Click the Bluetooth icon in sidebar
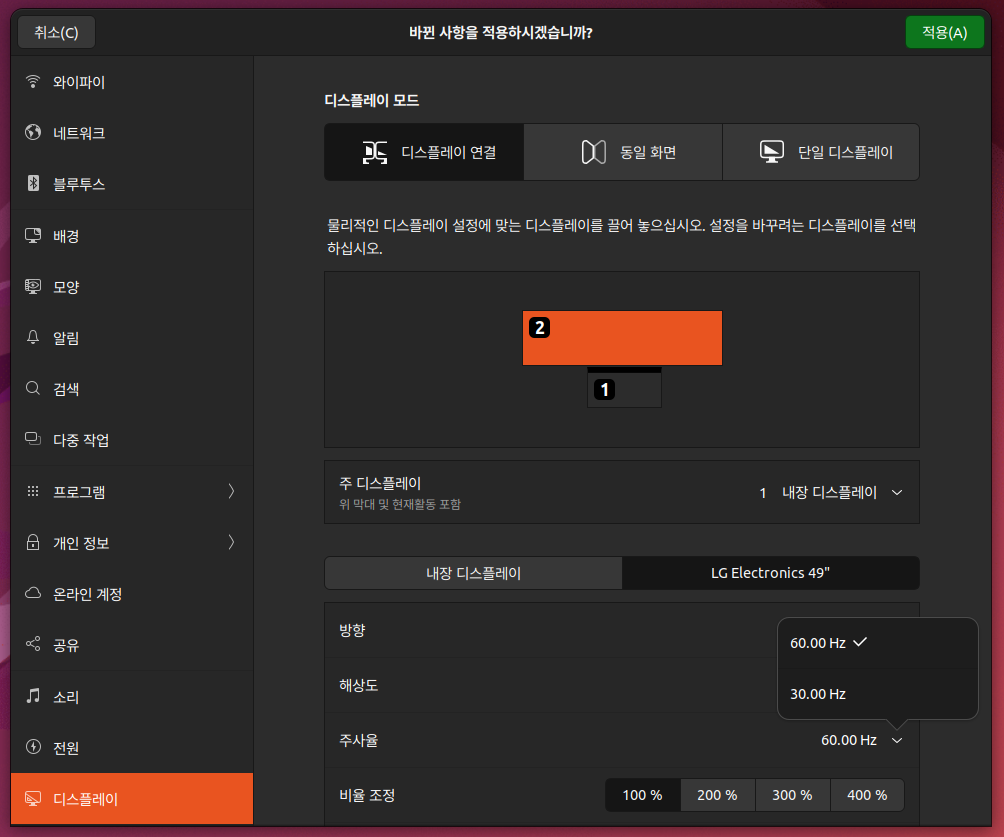 click(33, 184)
